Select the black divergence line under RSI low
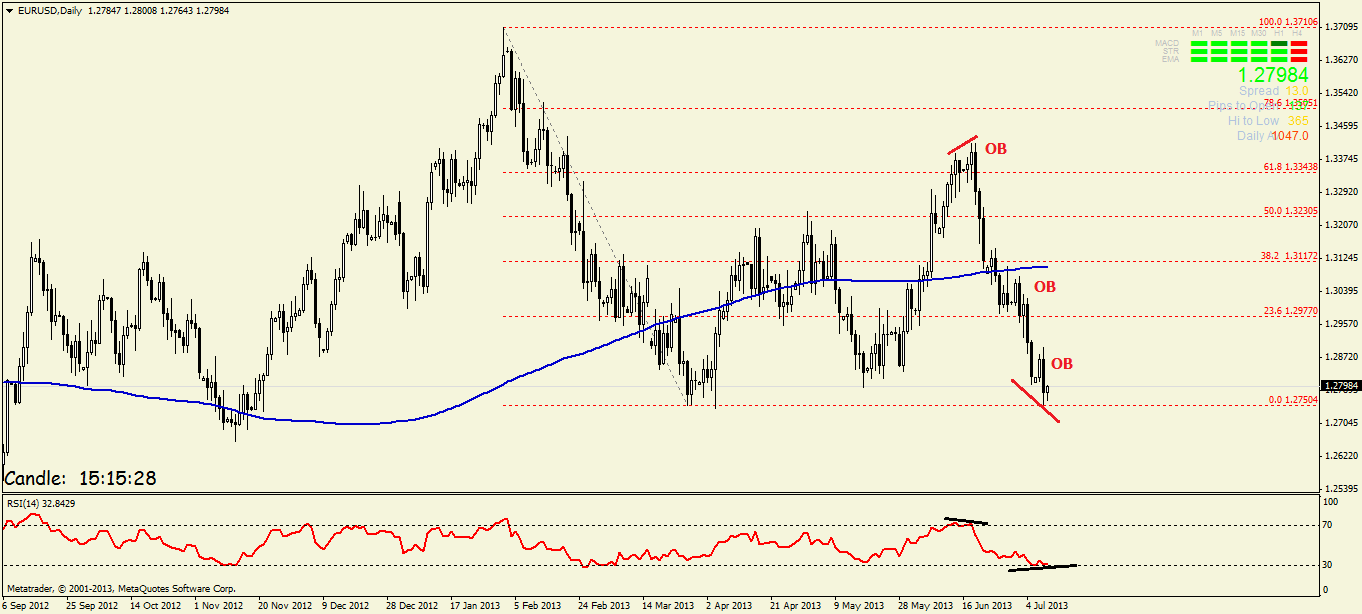The height and width of the screenshot is (614, 1362). point(1042,568)
